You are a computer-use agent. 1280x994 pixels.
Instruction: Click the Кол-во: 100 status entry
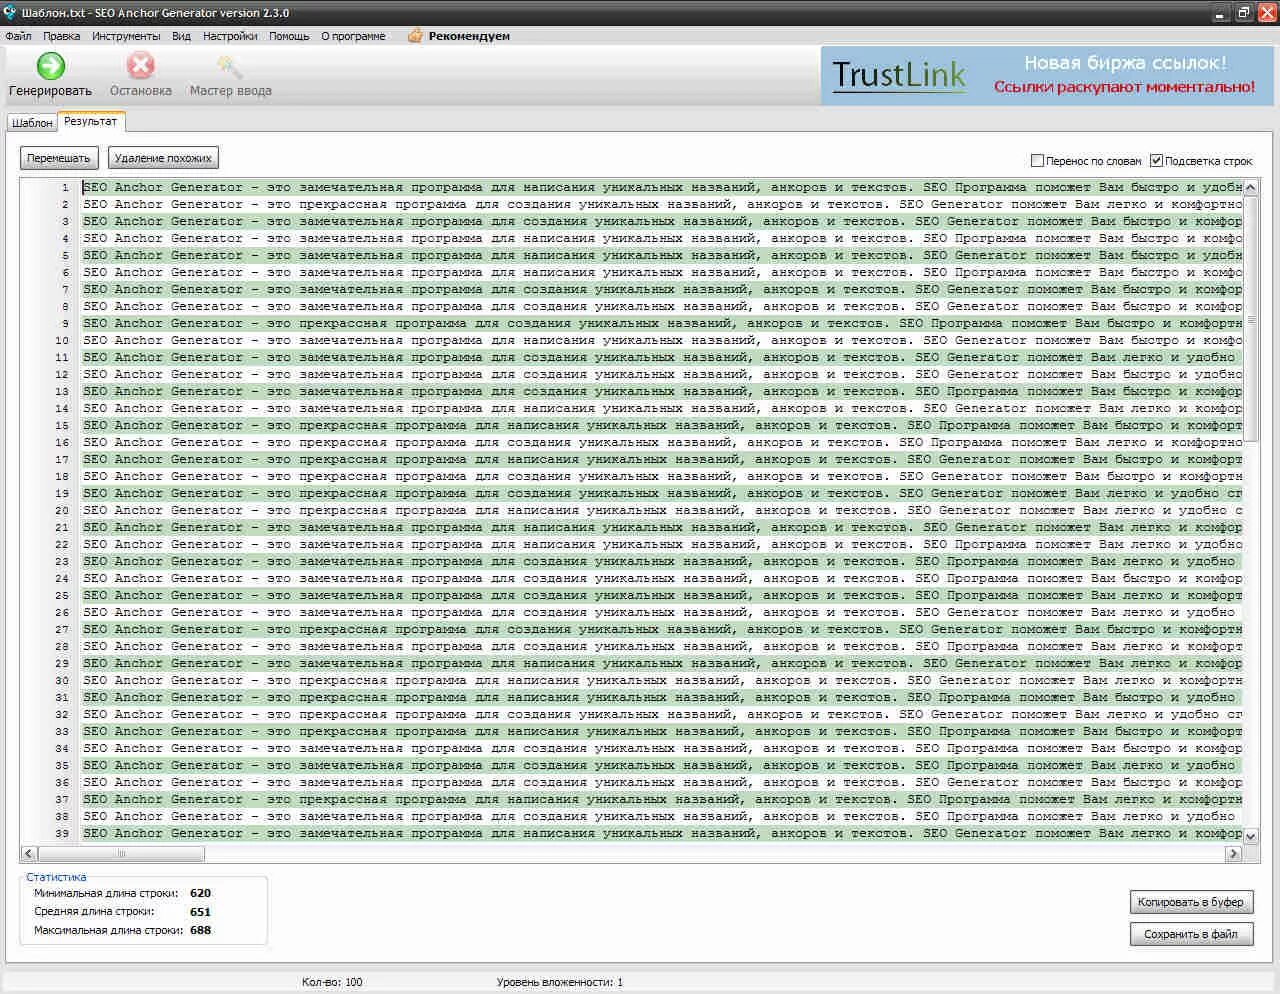[332, 982]
